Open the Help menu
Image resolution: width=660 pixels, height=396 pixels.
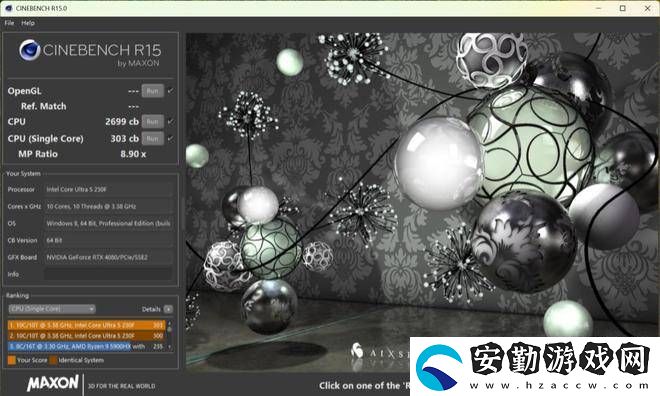(x=28, y=23)
